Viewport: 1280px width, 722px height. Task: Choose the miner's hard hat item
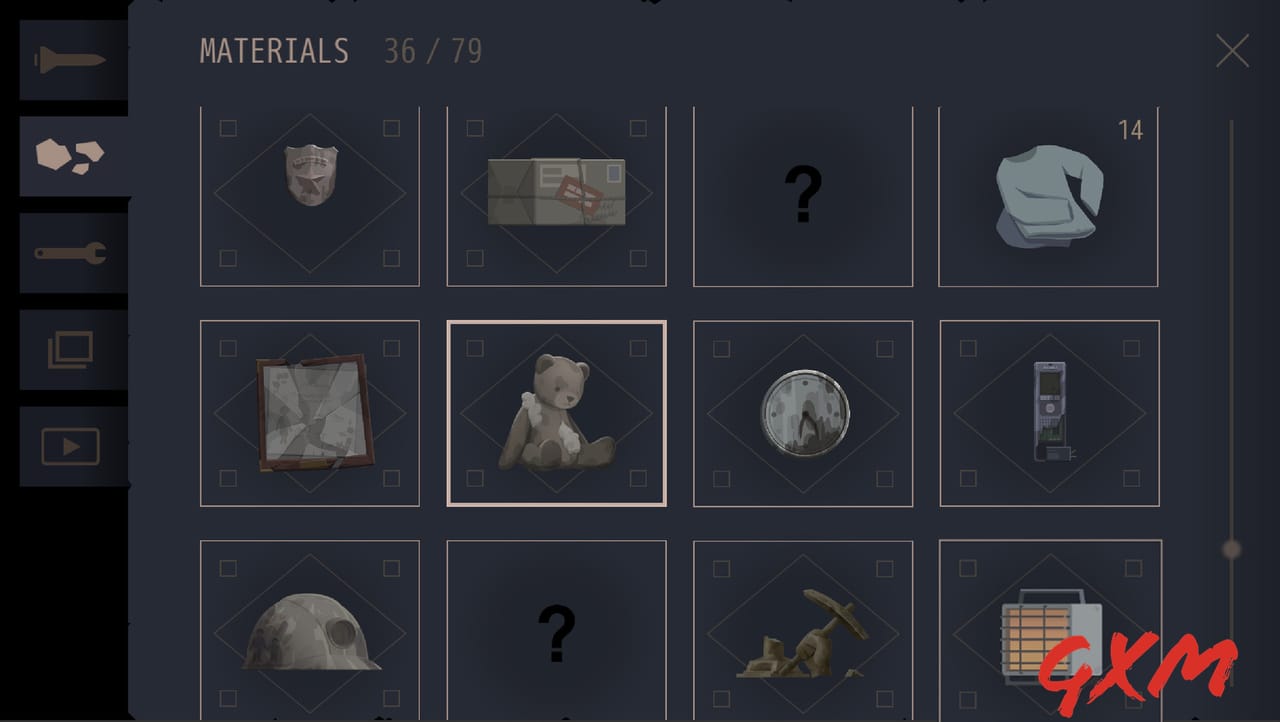(x=310, y=630)
